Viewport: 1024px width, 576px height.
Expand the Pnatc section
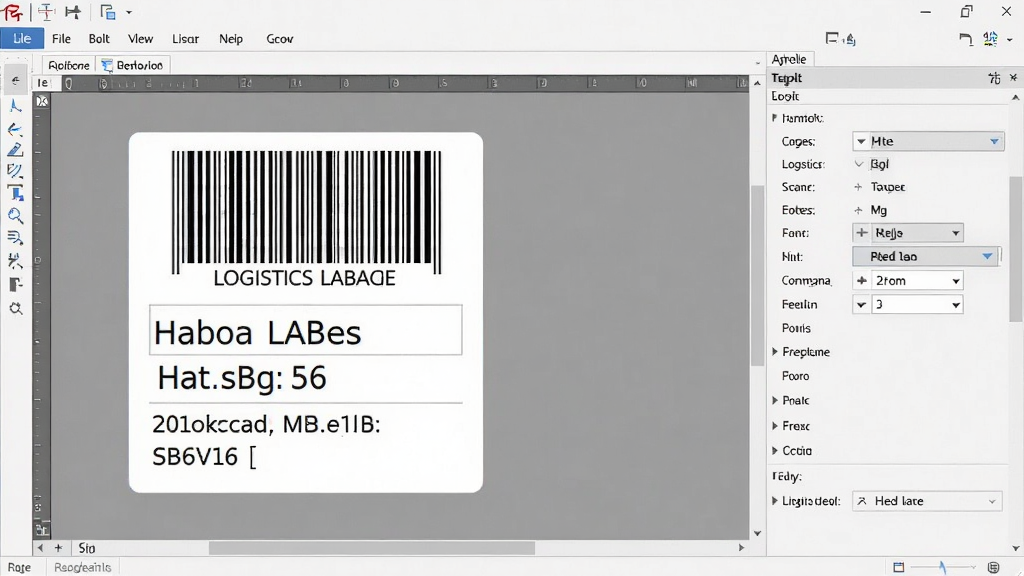[775, 400]
